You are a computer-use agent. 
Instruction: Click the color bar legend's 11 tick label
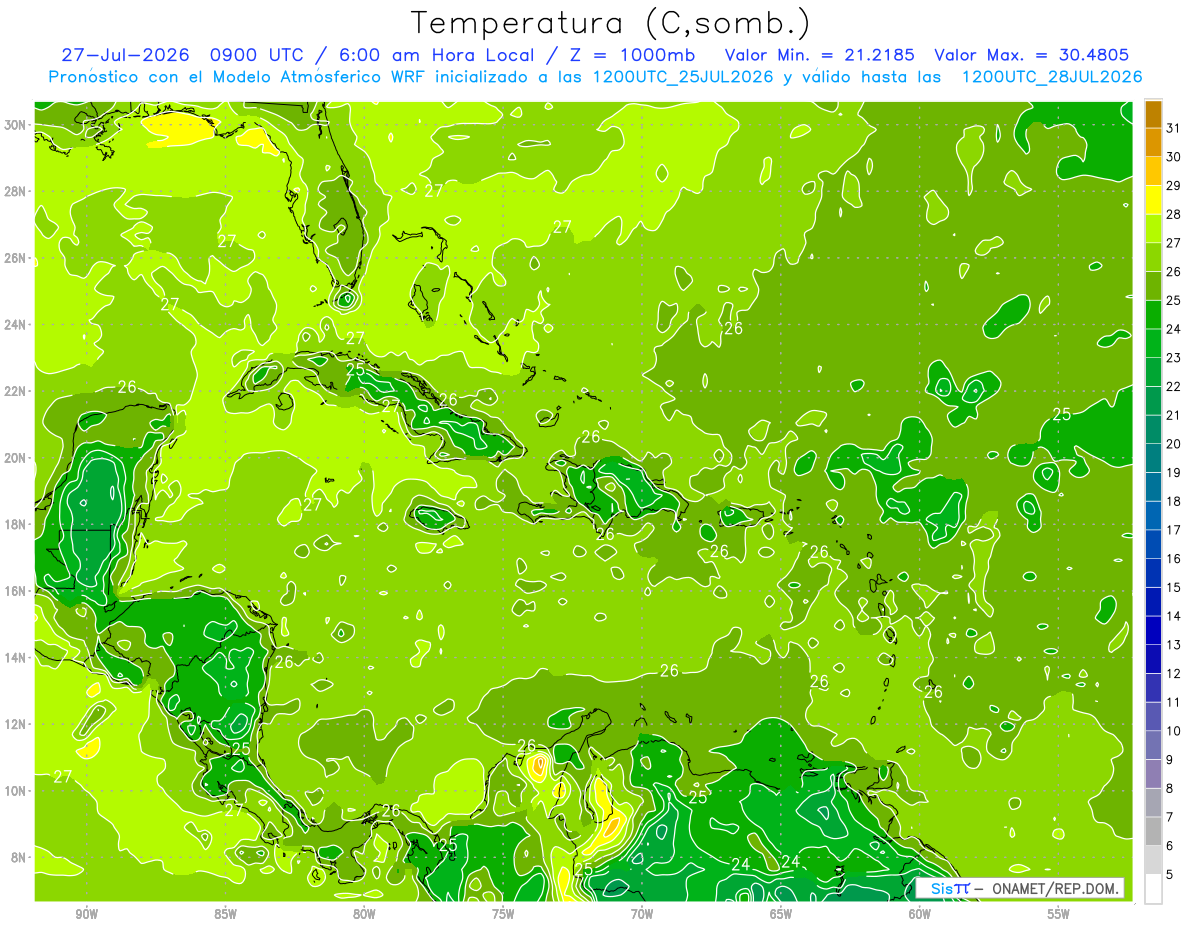tap(1173, 702)
